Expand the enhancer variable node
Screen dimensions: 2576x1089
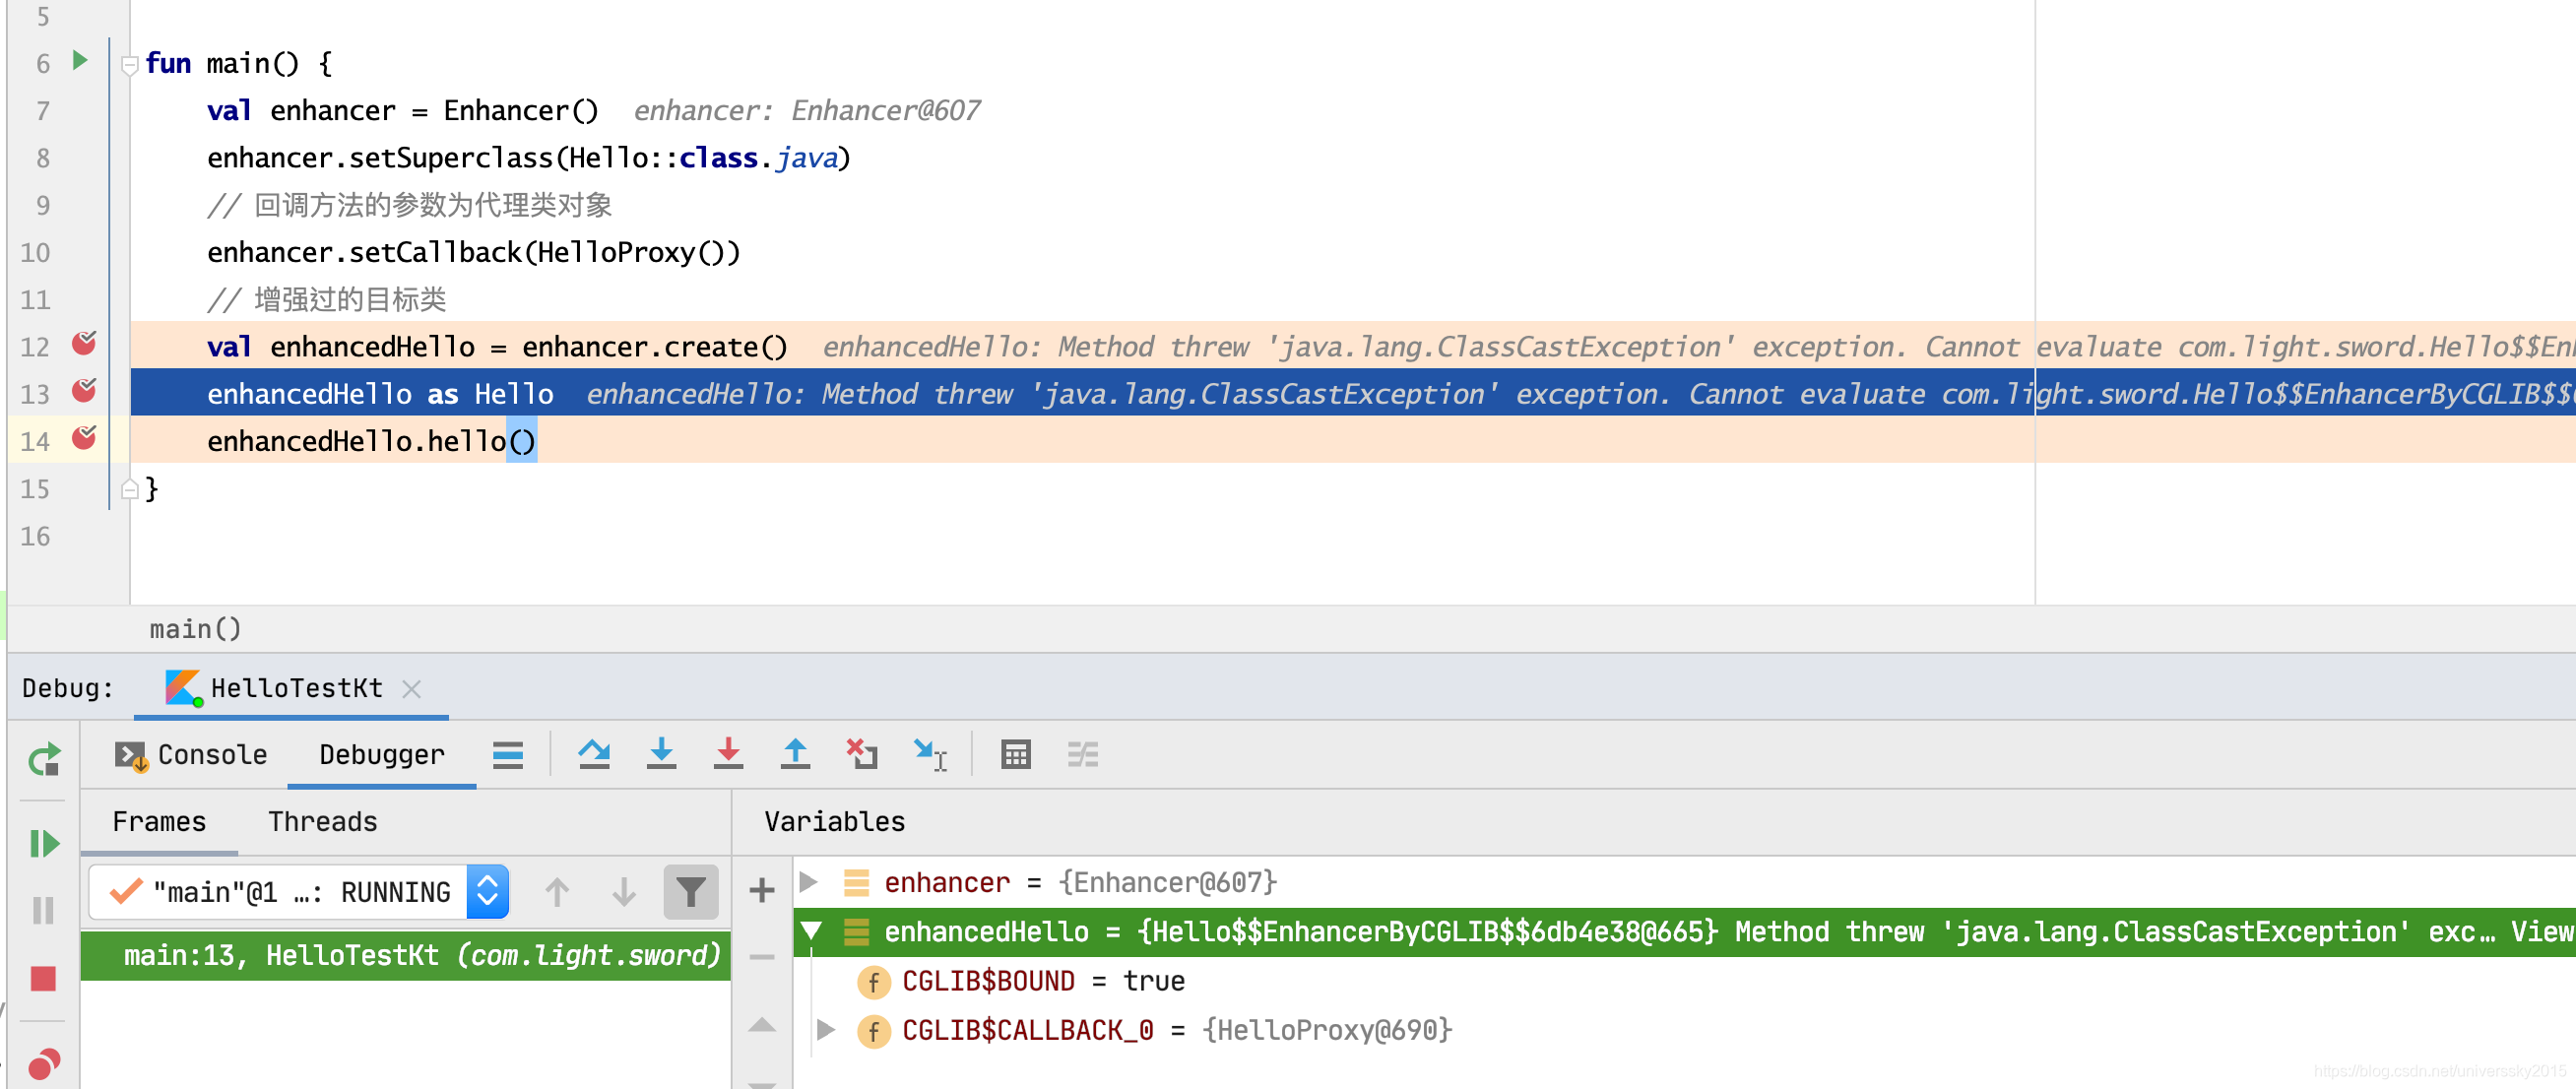808,881
